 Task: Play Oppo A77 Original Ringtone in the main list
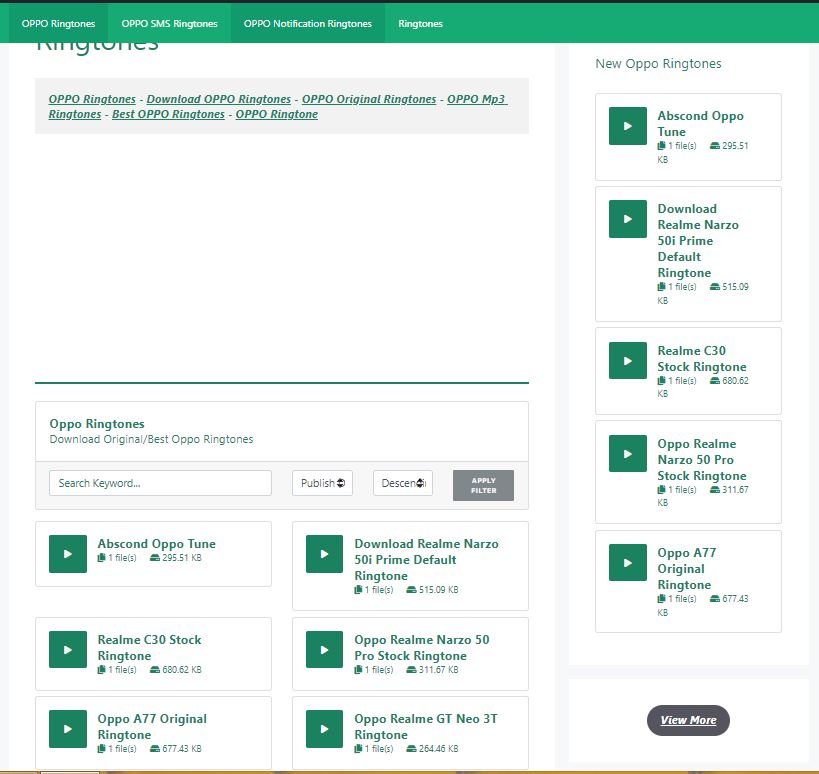coord(68,729)
